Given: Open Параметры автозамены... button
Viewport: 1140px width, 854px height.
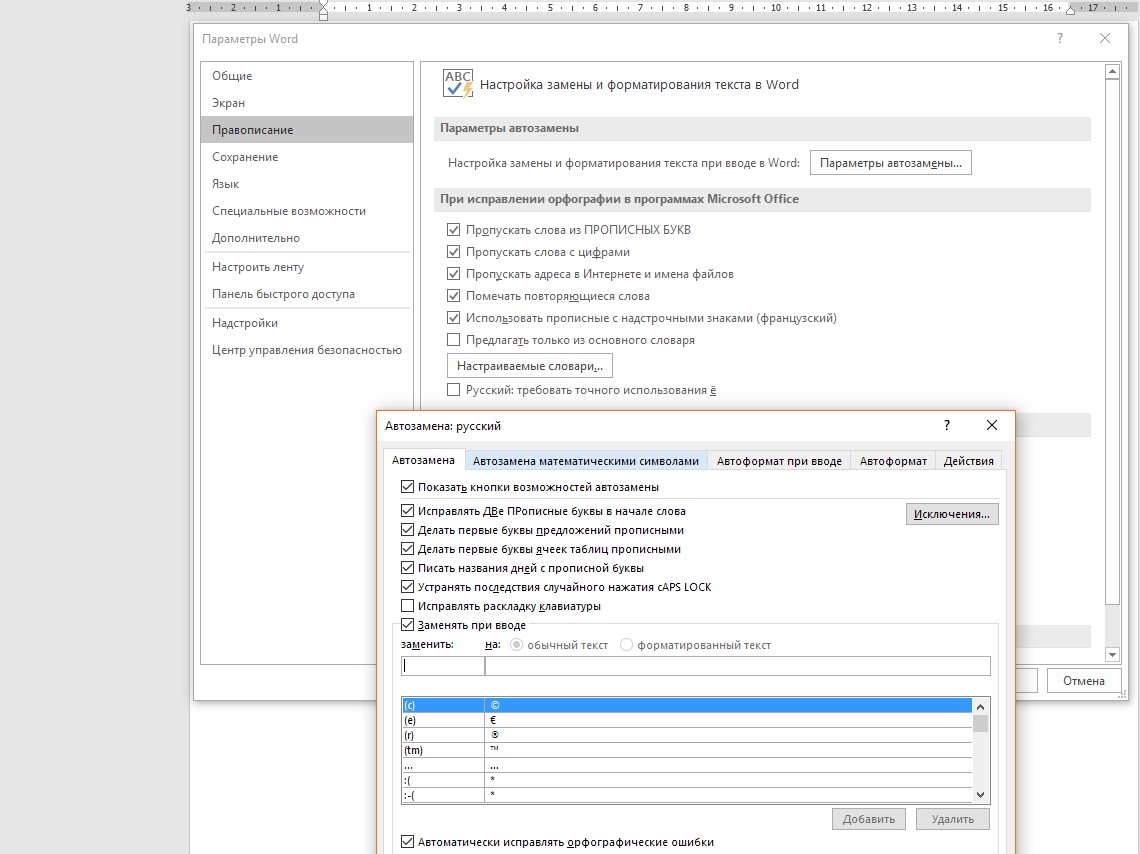Looking at the screenshot, I should (x=890, y=163).
